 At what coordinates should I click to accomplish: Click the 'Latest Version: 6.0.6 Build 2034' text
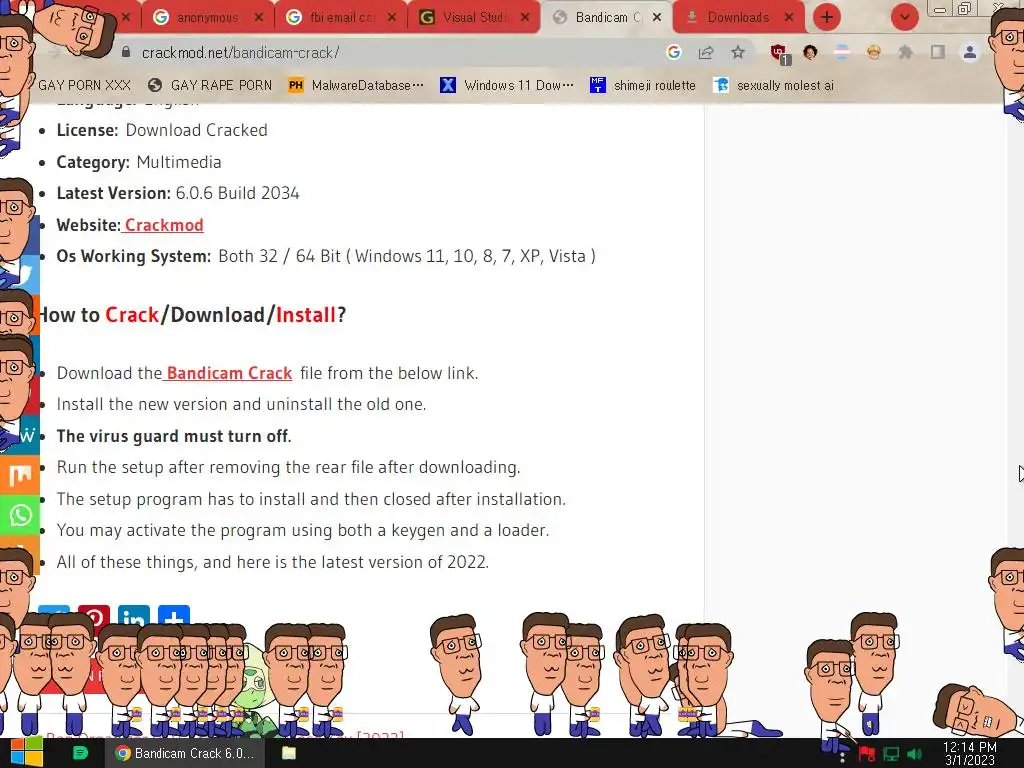pos(178,193)
